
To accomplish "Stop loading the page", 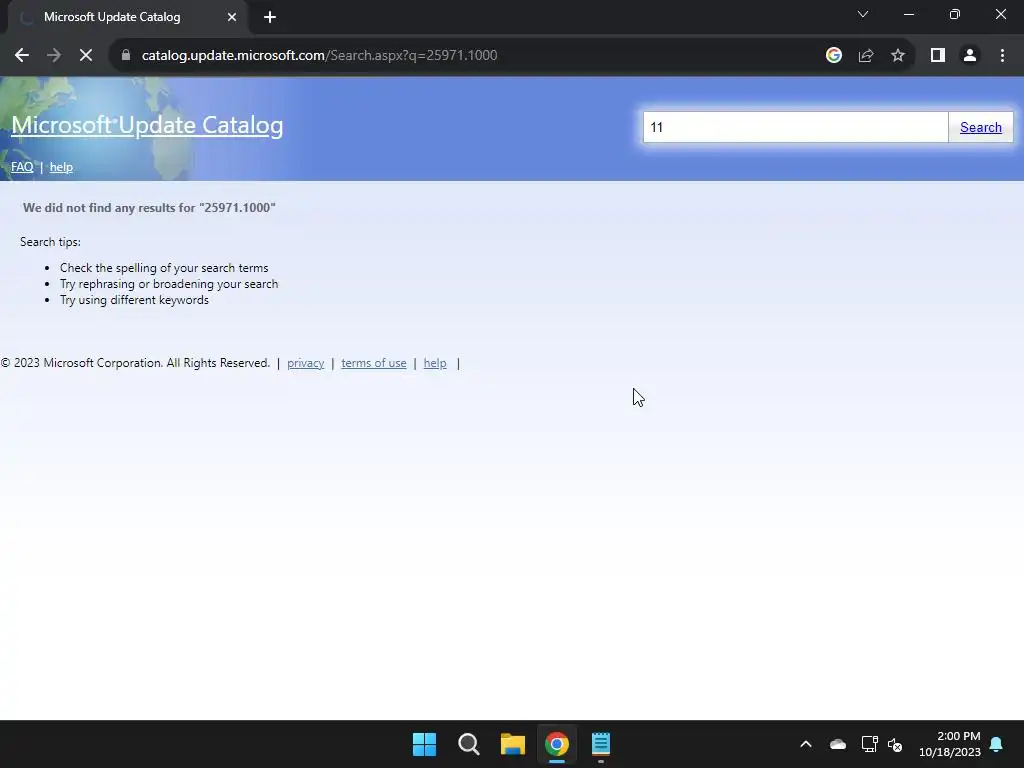I will (x=86, y=56).
